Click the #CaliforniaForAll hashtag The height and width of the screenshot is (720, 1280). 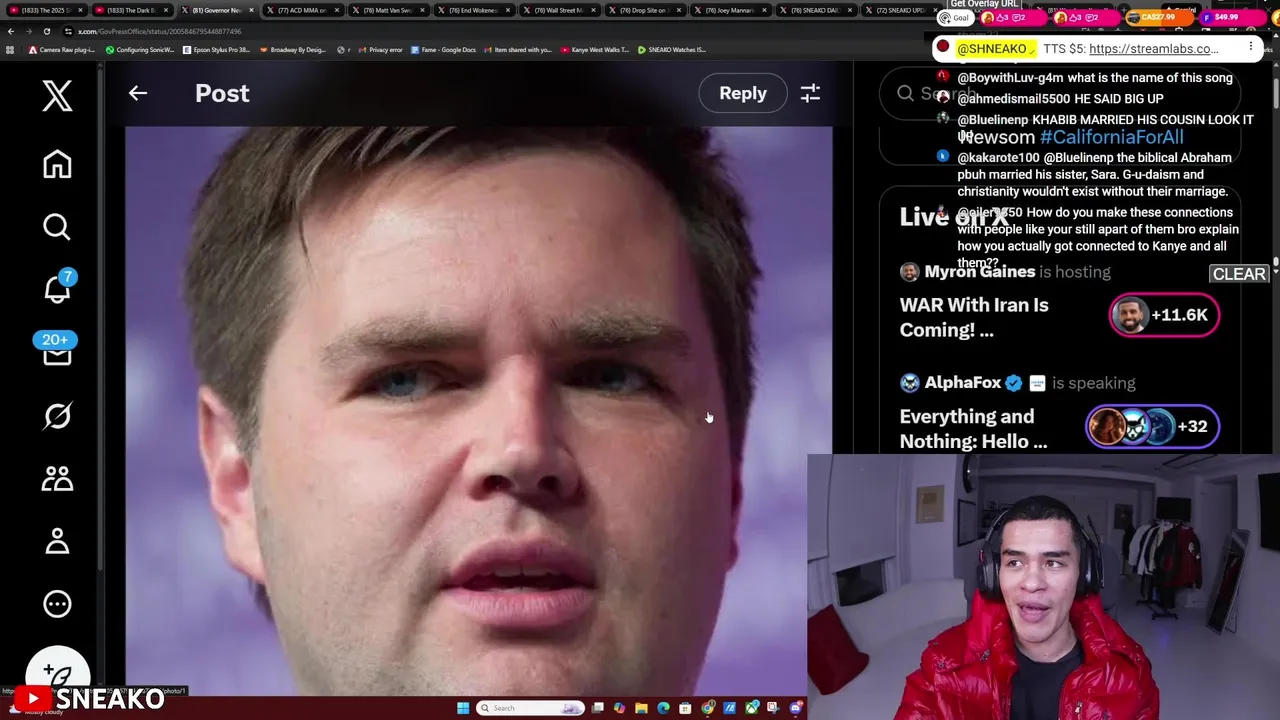tap(1112, 137)
